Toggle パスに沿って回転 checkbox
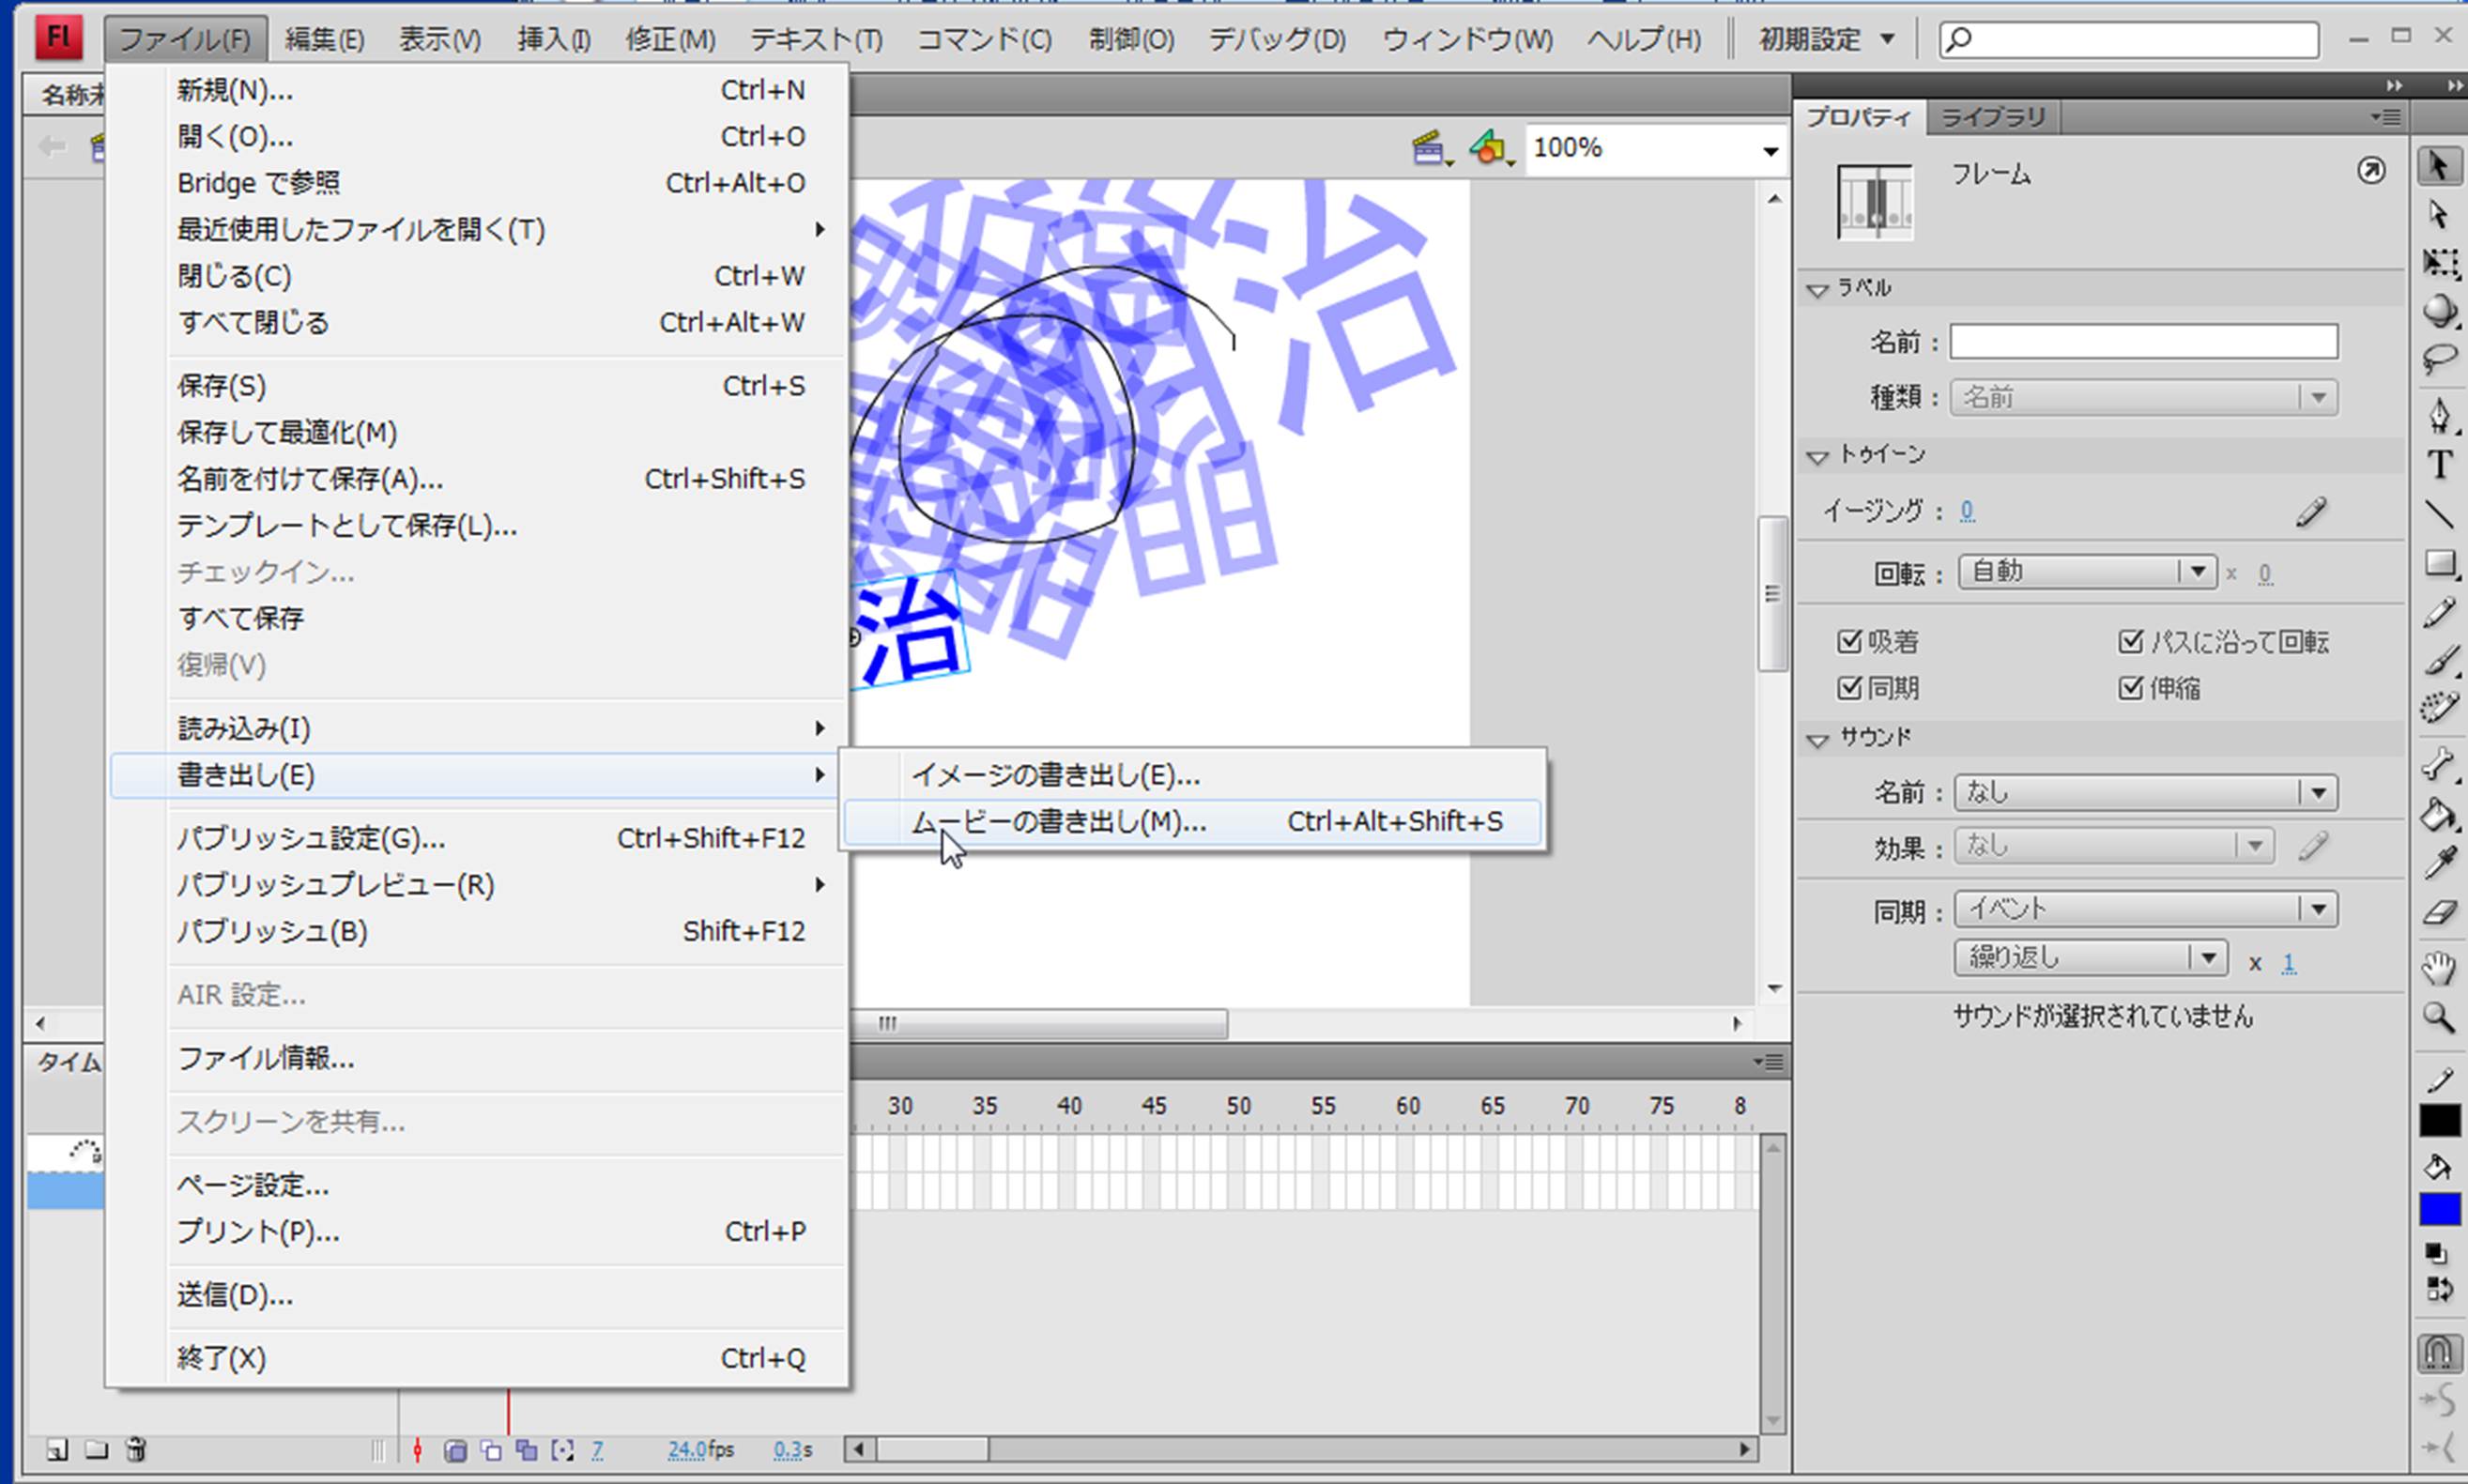 pyautogui.click(x=2130, y=641)
